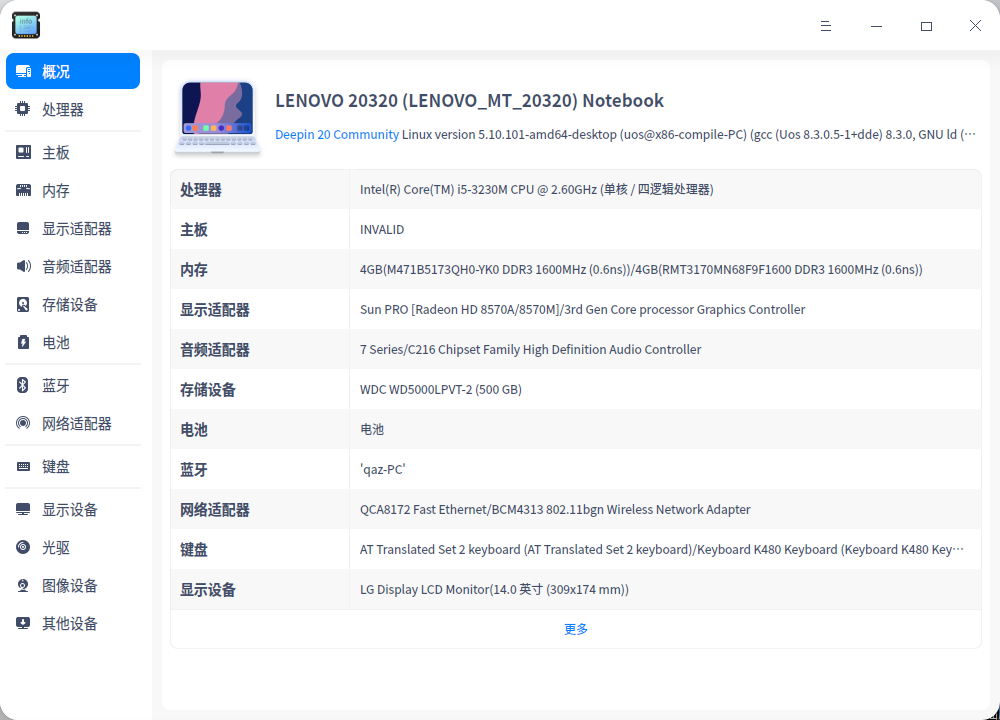Select the WDC WD5000LPVT-2 storage value
Viewport: 1000px width, 720px height.
tap(441, 390)
